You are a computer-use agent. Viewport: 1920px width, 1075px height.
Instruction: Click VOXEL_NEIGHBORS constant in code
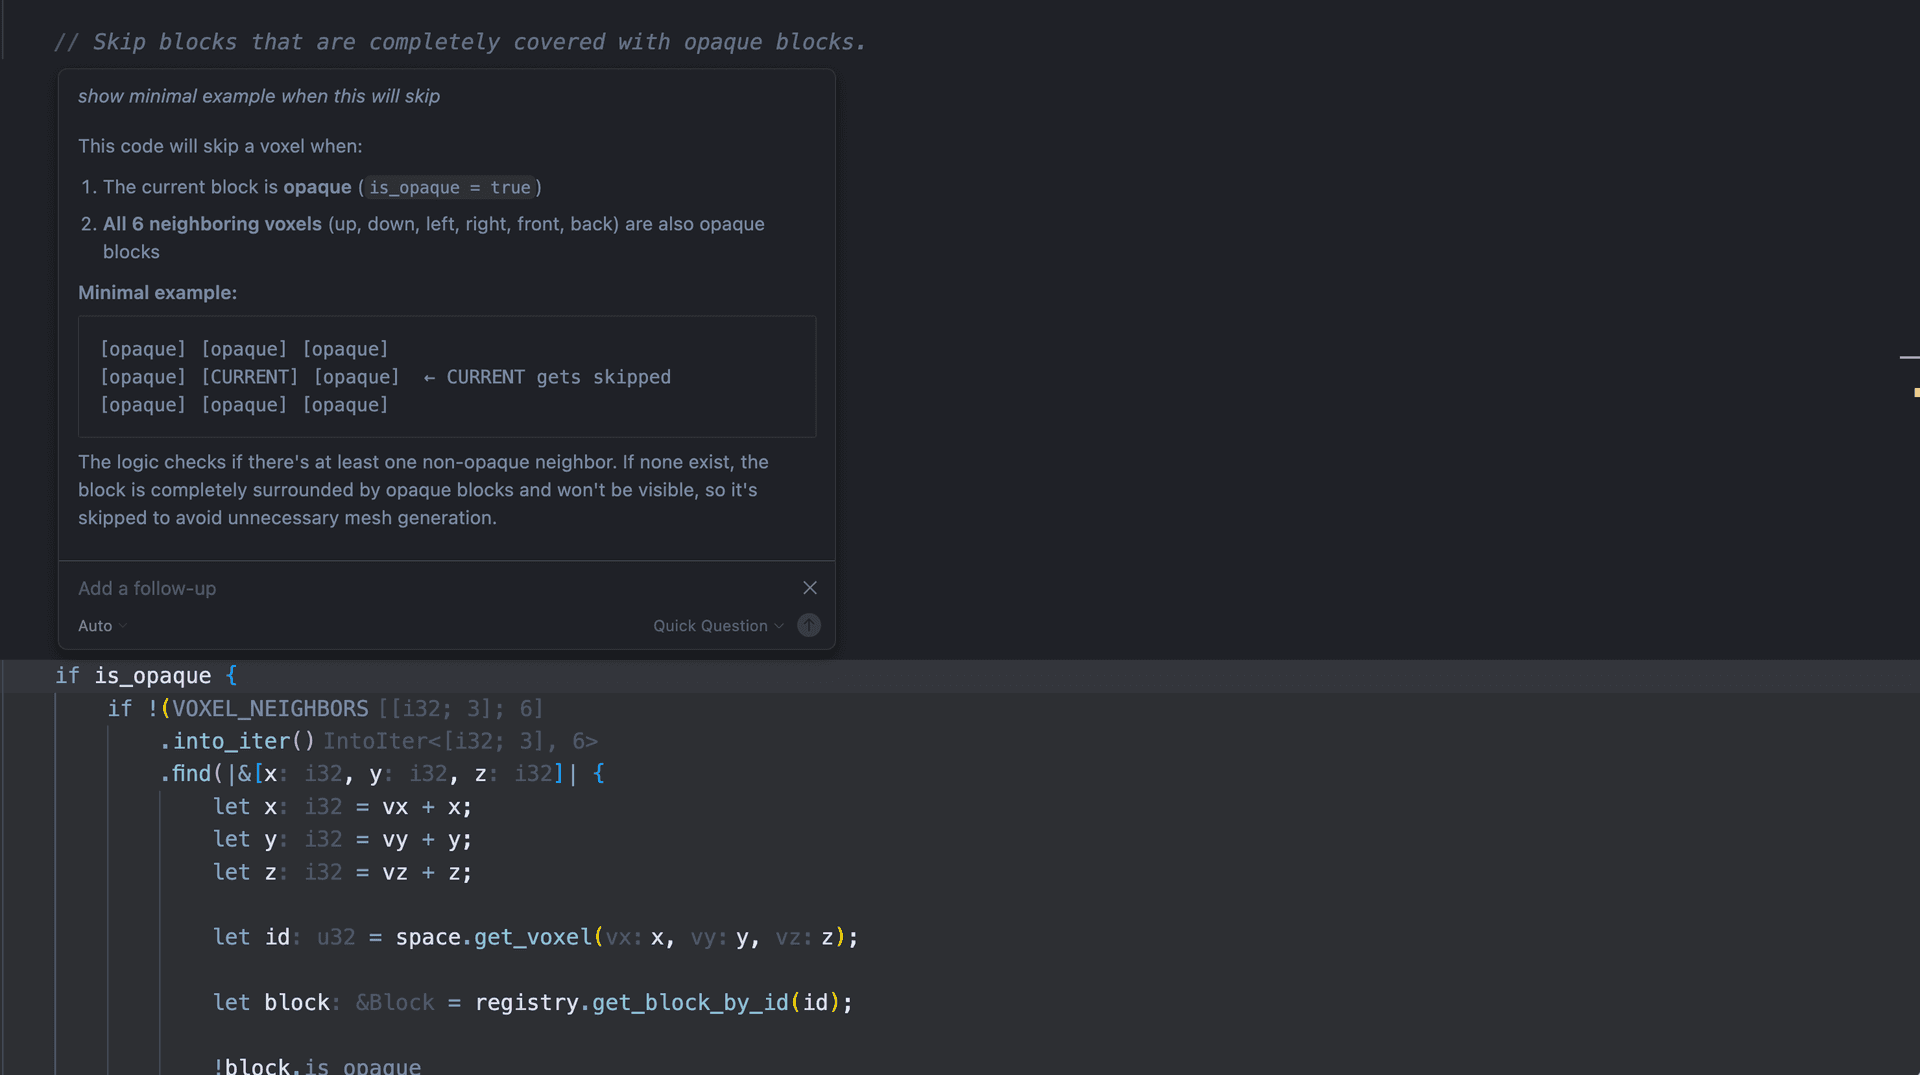click(270, 709)
